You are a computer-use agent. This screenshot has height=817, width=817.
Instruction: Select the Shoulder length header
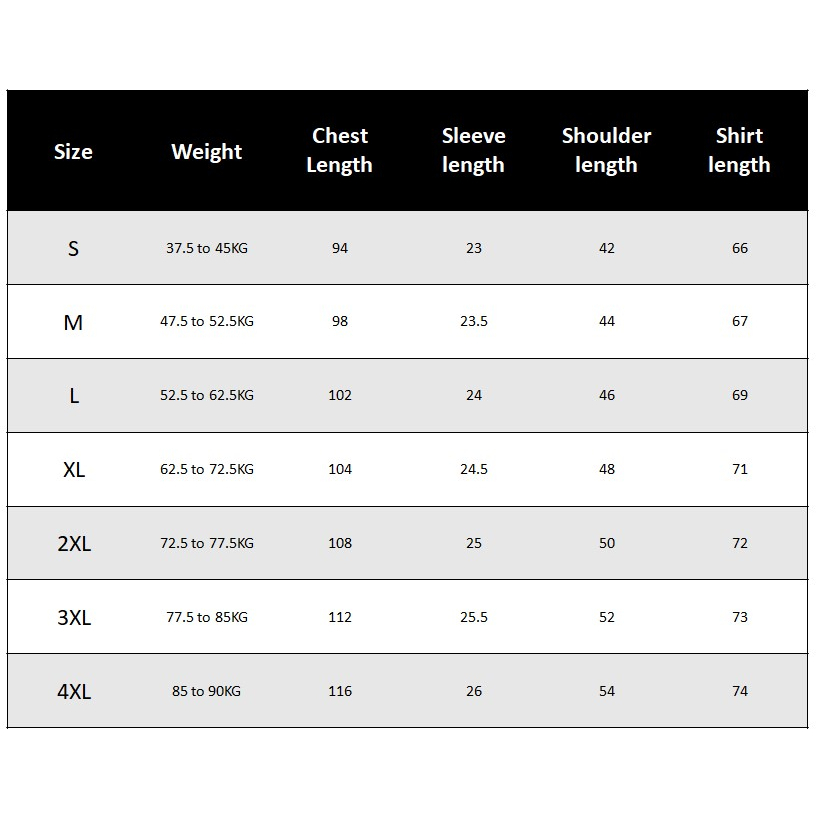coord(606,150)
